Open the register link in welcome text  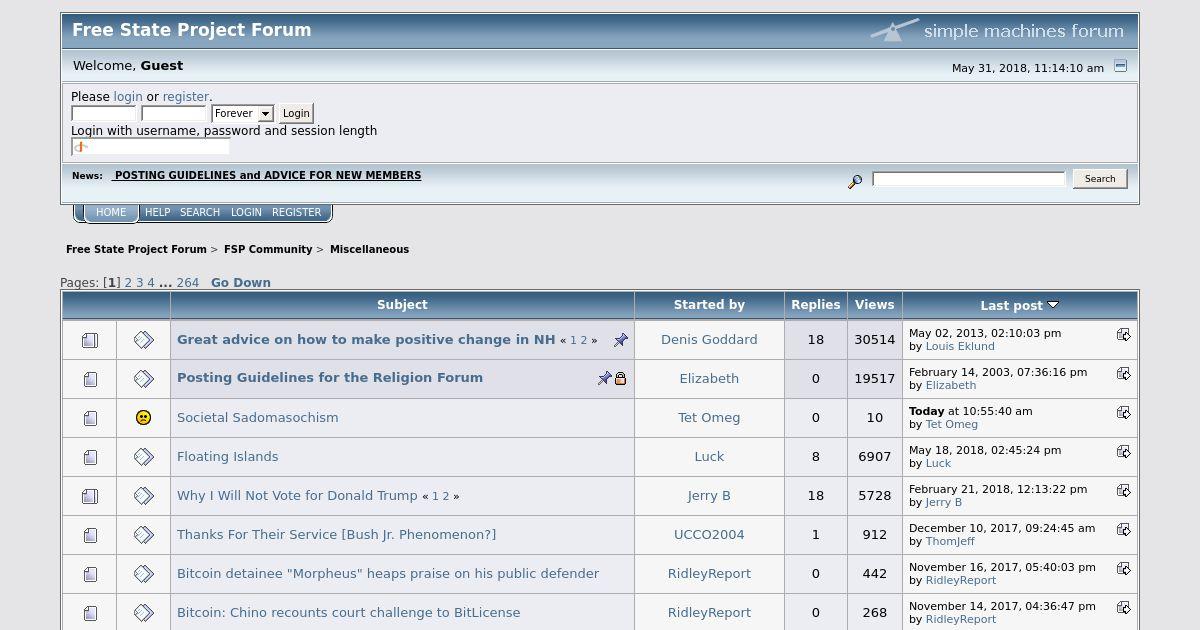tap(185, 97)
